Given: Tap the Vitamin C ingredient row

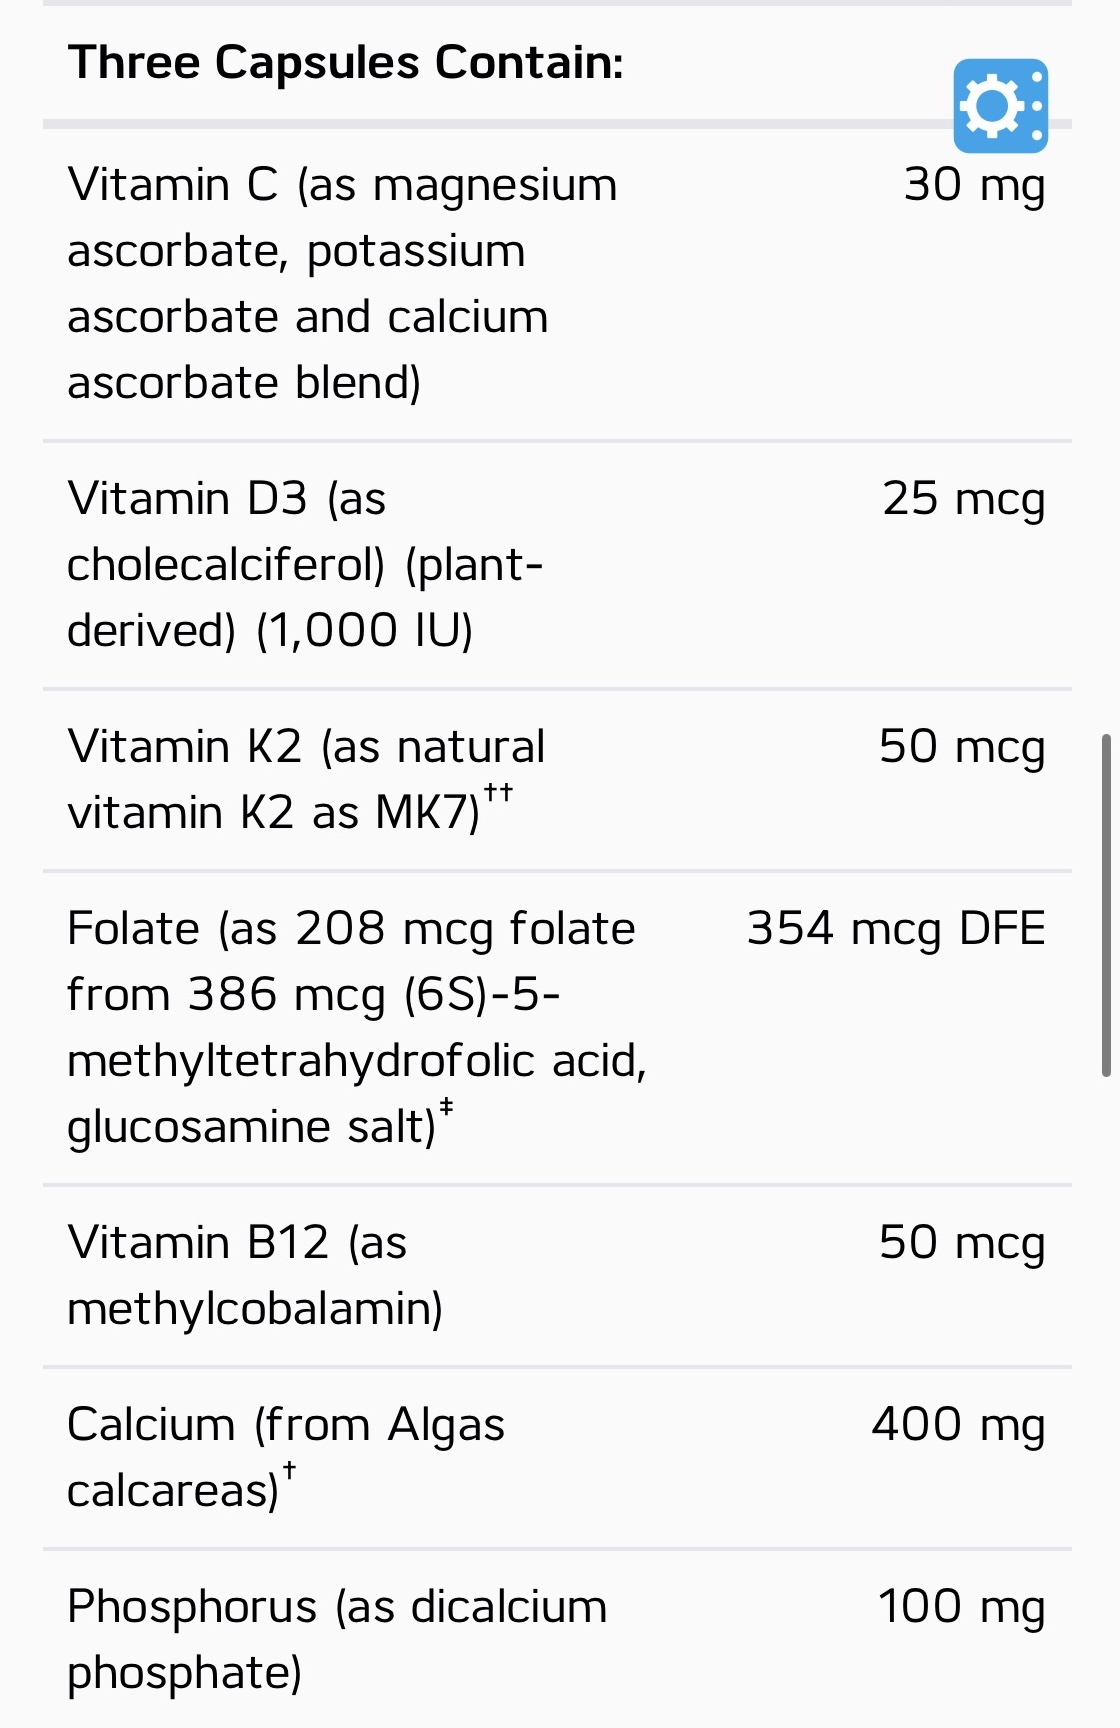Looking at the screenshot, I should click(557, 284).
